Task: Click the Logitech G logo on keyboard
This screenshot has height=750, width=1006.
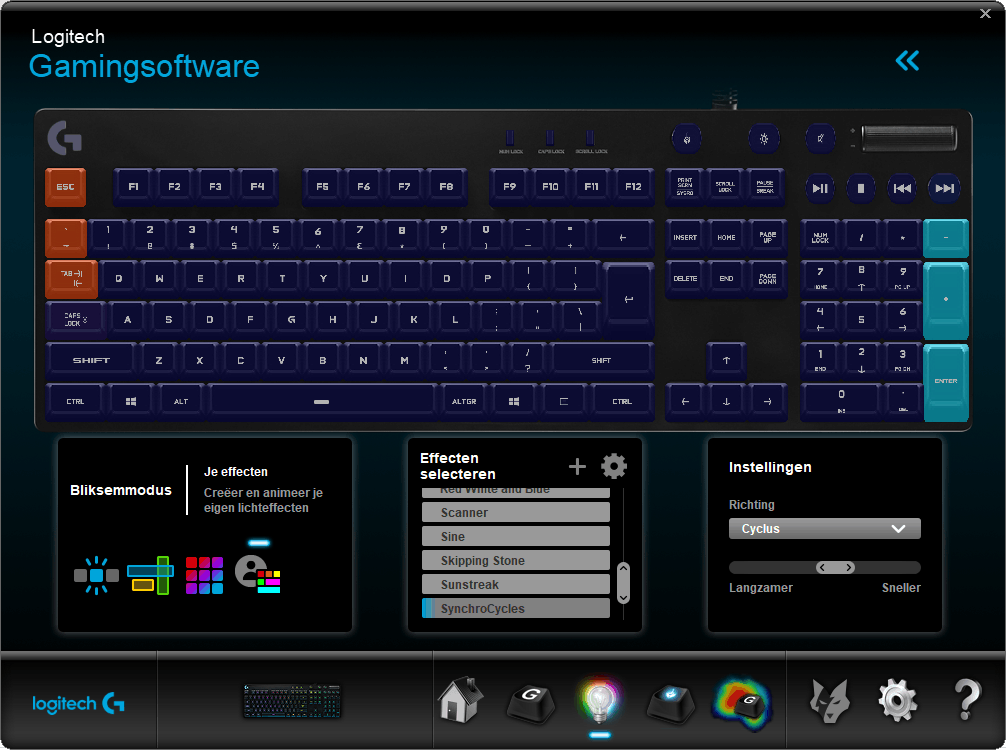Action: pos(65,137)
